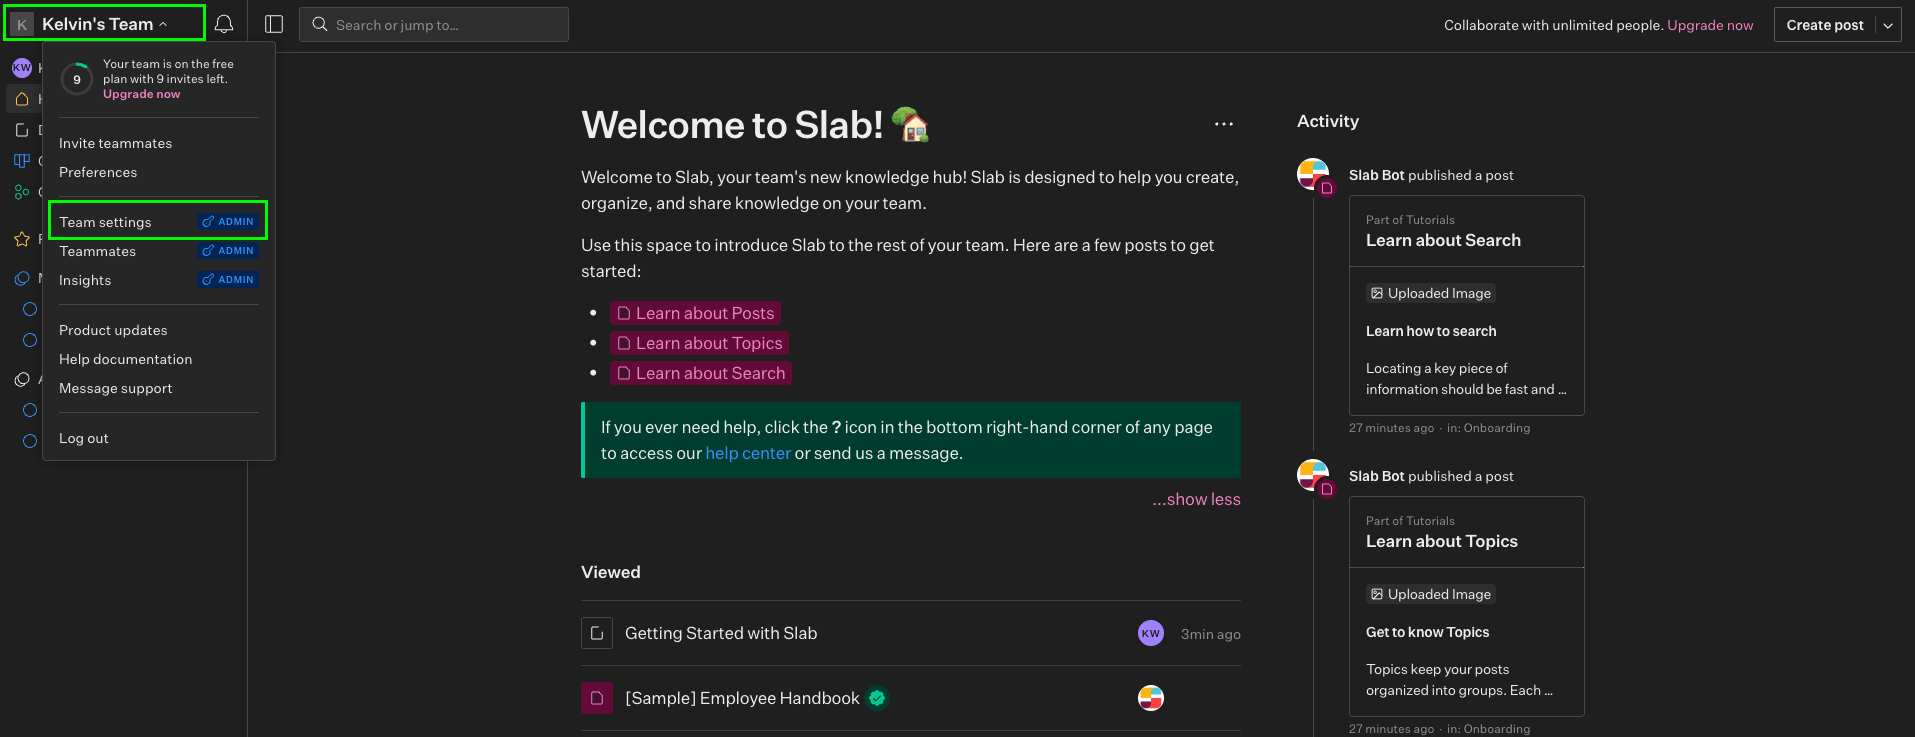Viewport: 1915px width, 737px height.
Task: Focus the Search or jump to field
Action: pos(434,25)
